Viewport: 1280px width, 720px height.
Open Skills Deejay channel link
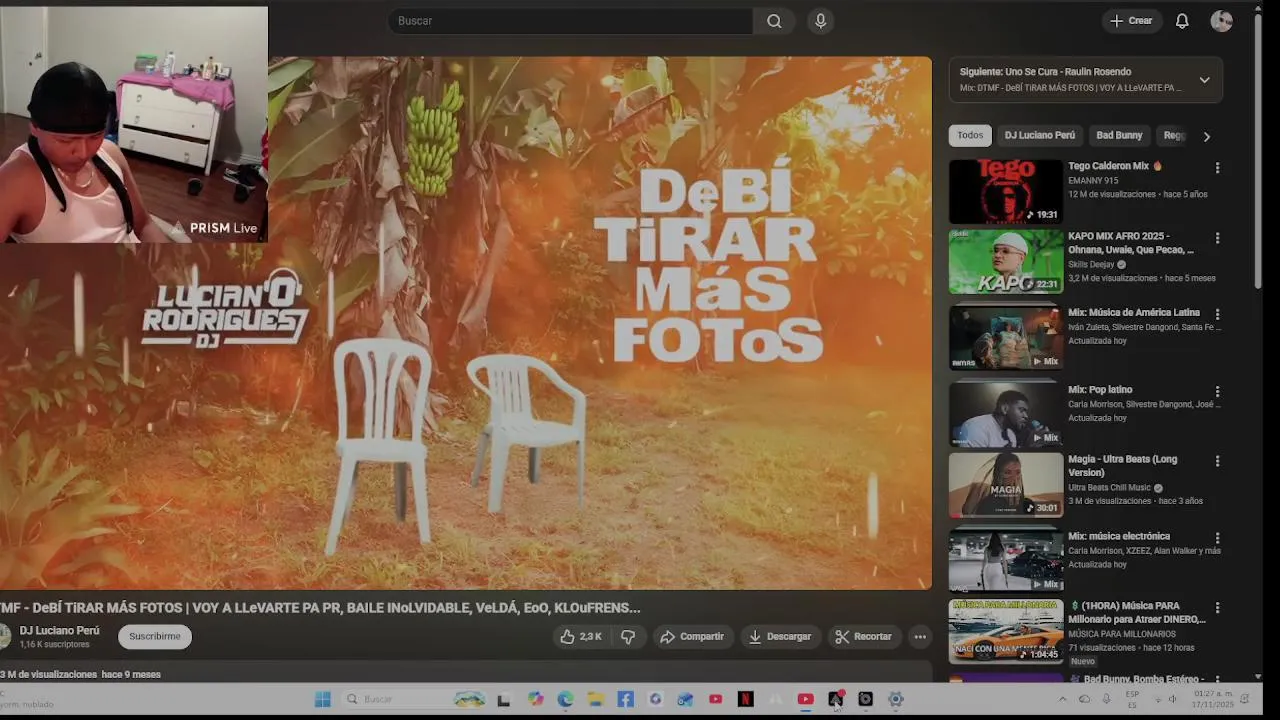point(1091,264)
